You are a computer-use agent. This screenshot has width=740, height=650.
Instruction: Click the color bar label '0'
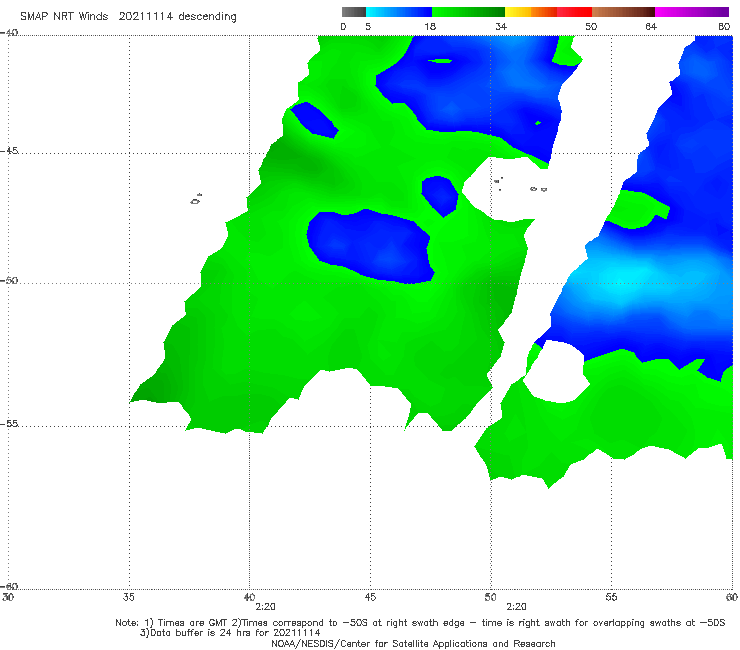tap(343, 27)
